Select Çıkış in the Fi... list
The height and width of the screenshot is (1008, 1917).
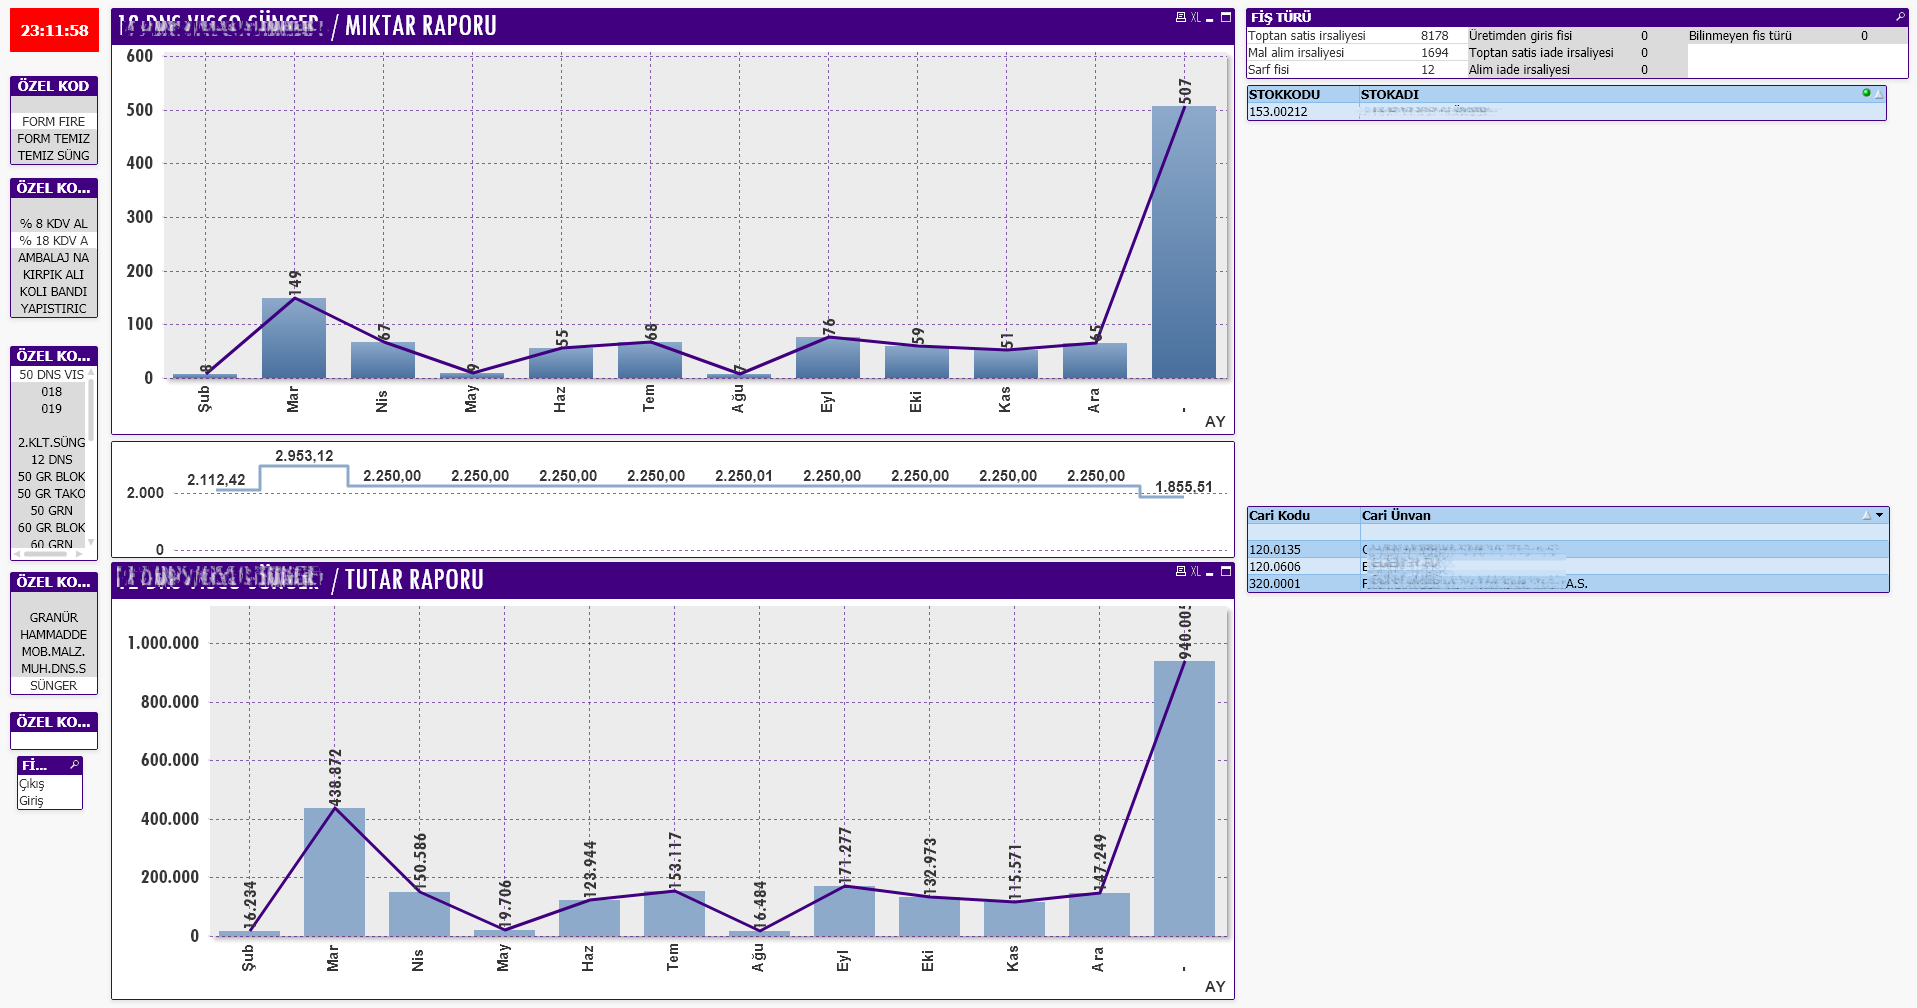(x=32, y=784)
